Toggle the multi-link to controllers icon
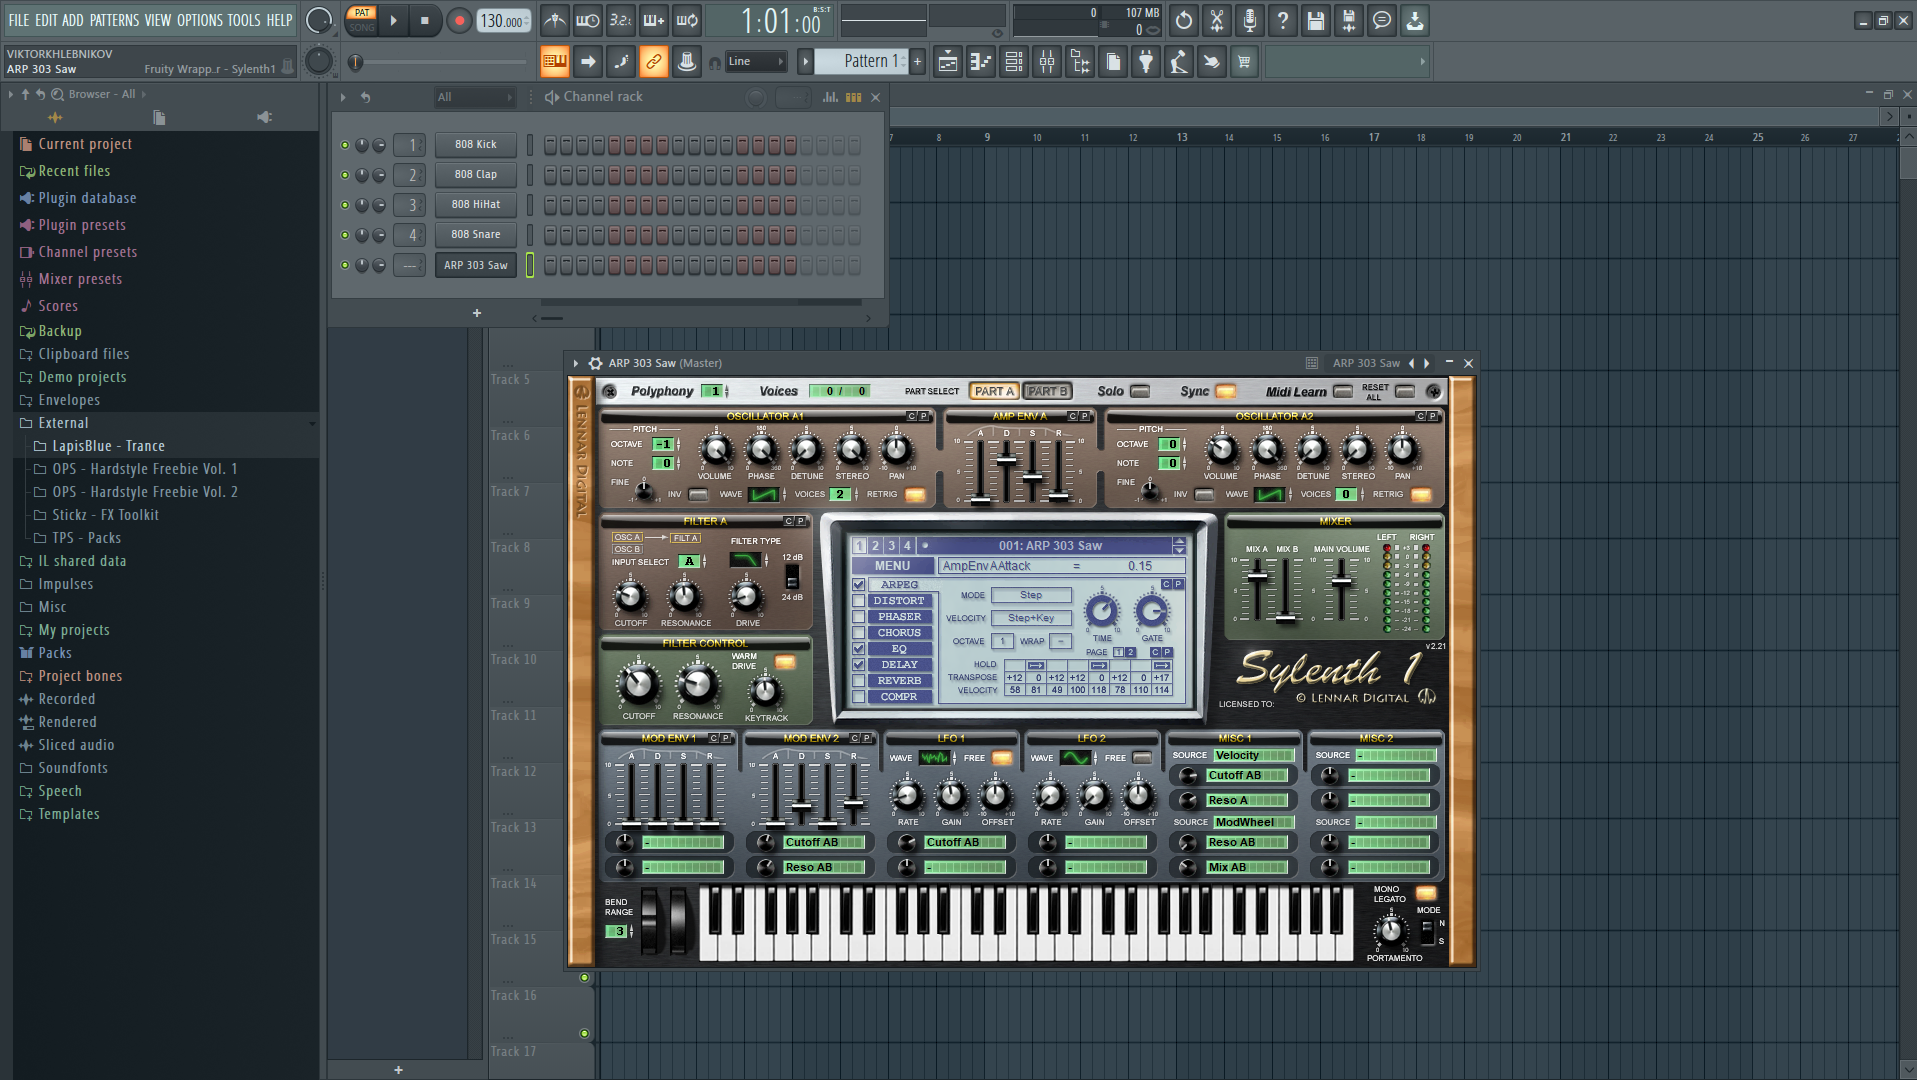This screenshot has width=1917, height=1080. [654, 62]
